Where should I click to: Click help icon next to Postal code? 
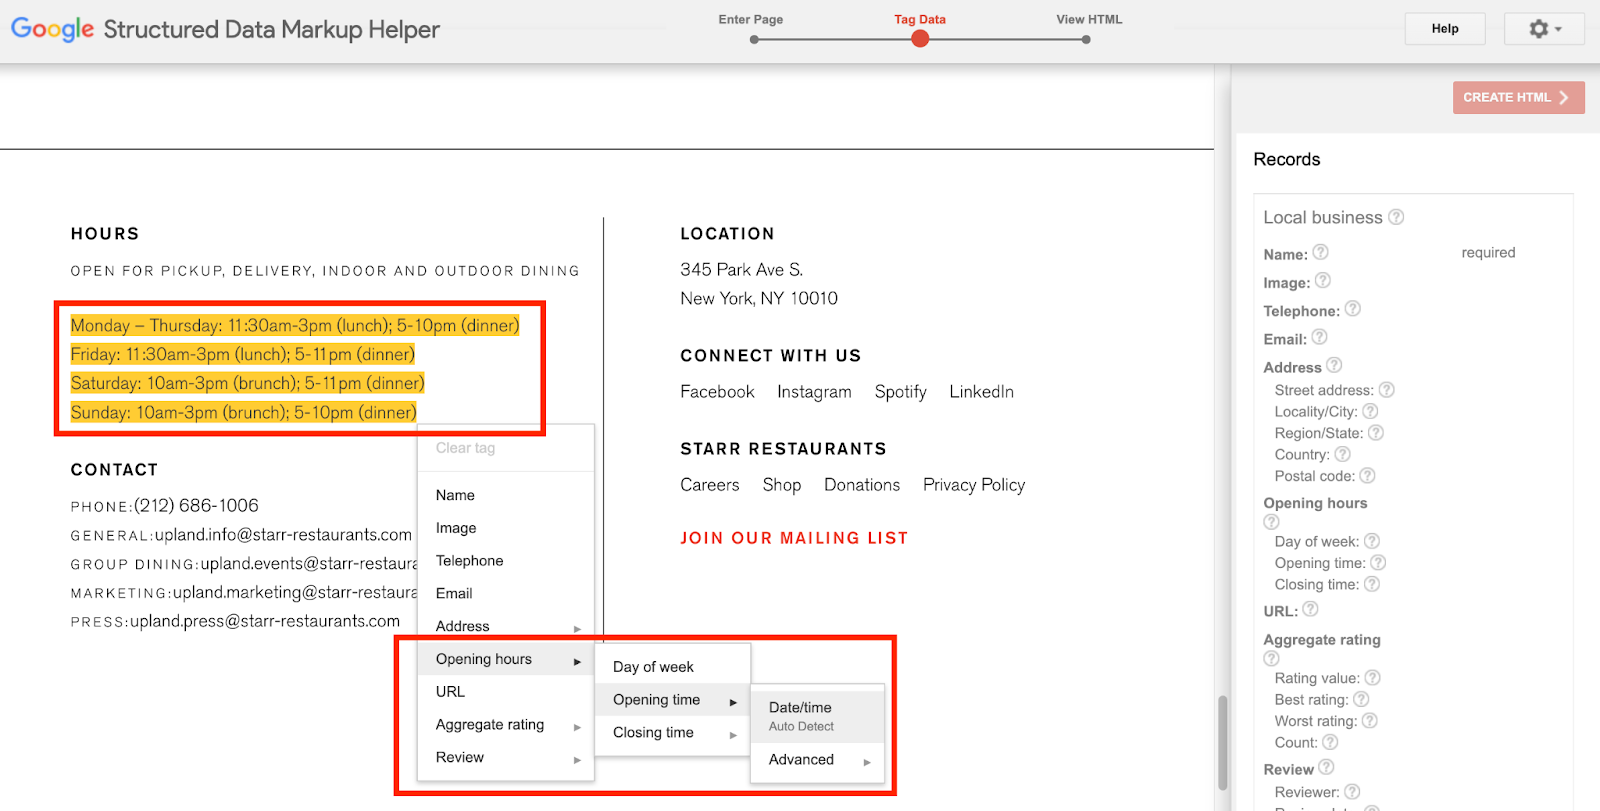tap(1367, 476)
